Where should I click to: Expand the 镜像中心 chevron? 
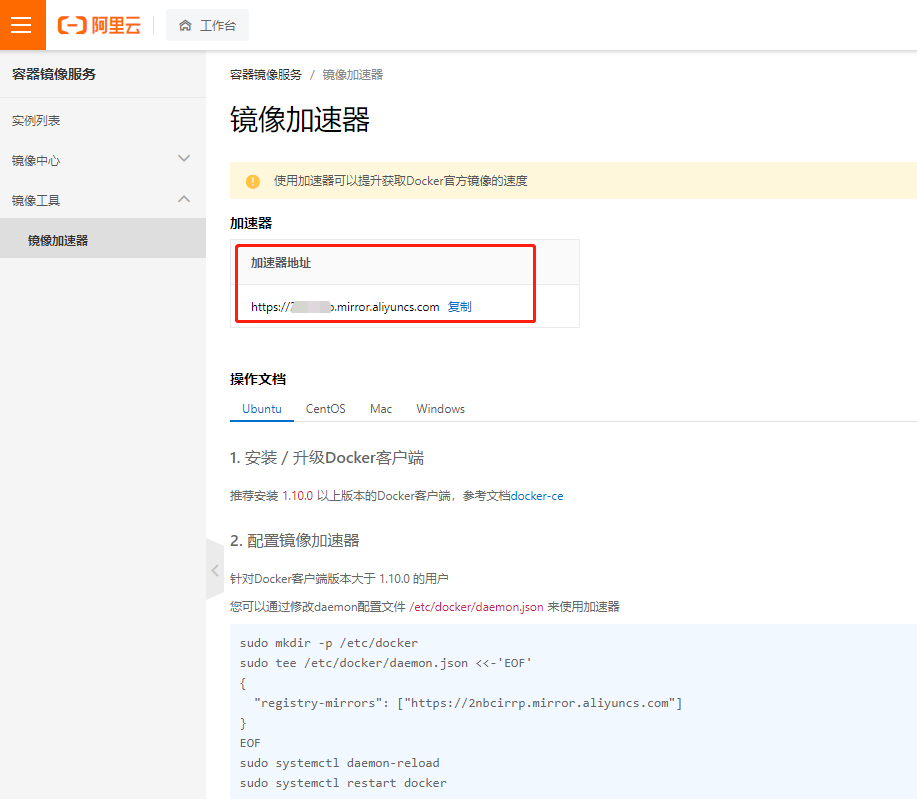184,159
